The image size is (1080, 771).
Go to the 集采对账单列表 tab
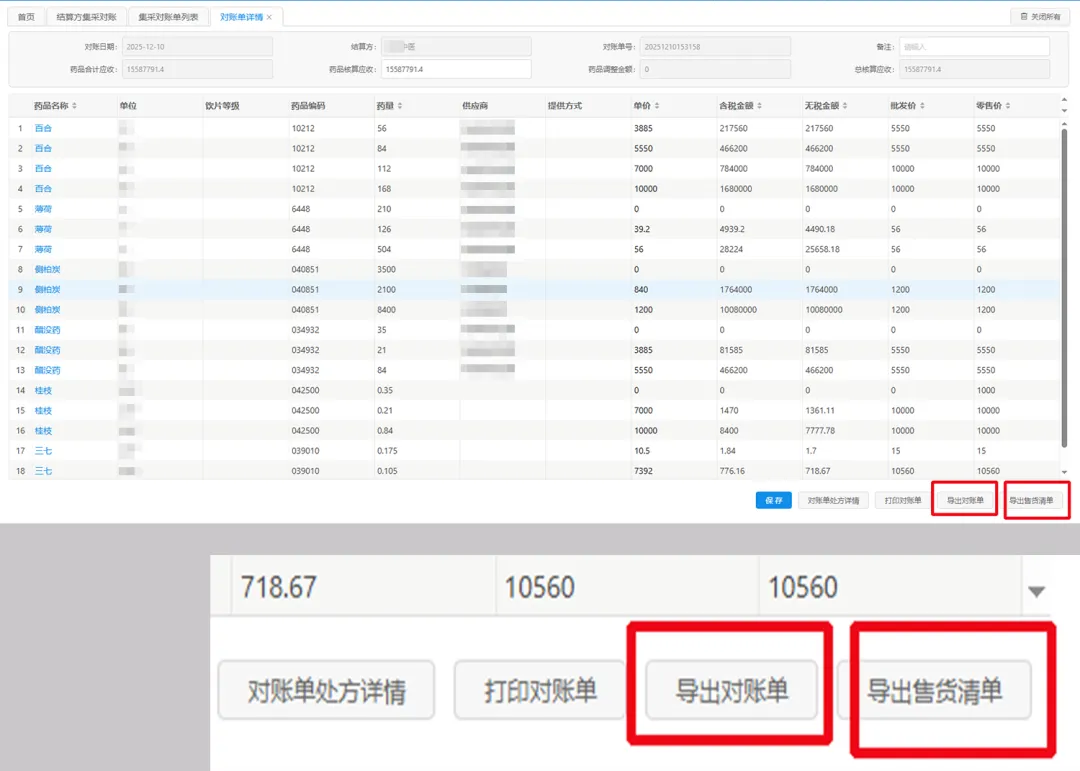coord(168,17)
